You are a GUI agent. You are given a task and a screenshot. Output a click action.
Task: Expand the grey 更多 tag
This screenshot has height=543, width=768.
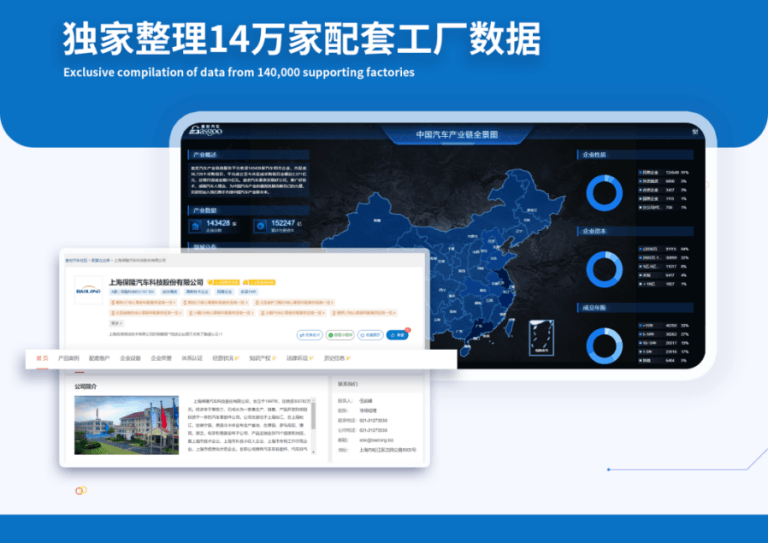pyautogui.click(x=116, y=323)
